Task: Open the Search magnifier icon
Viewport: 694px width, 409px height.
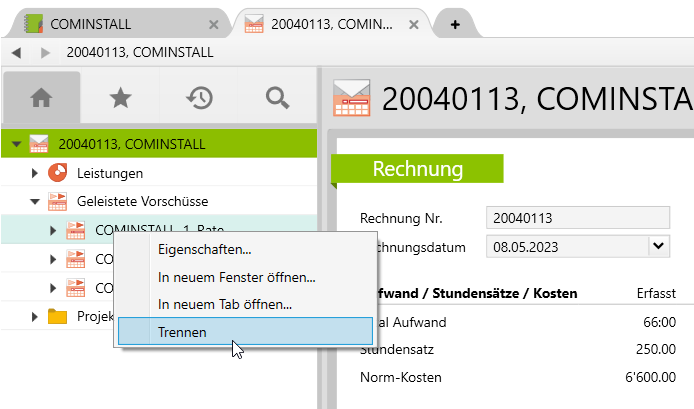Action: pyautogui.click(x=276, y=97)
